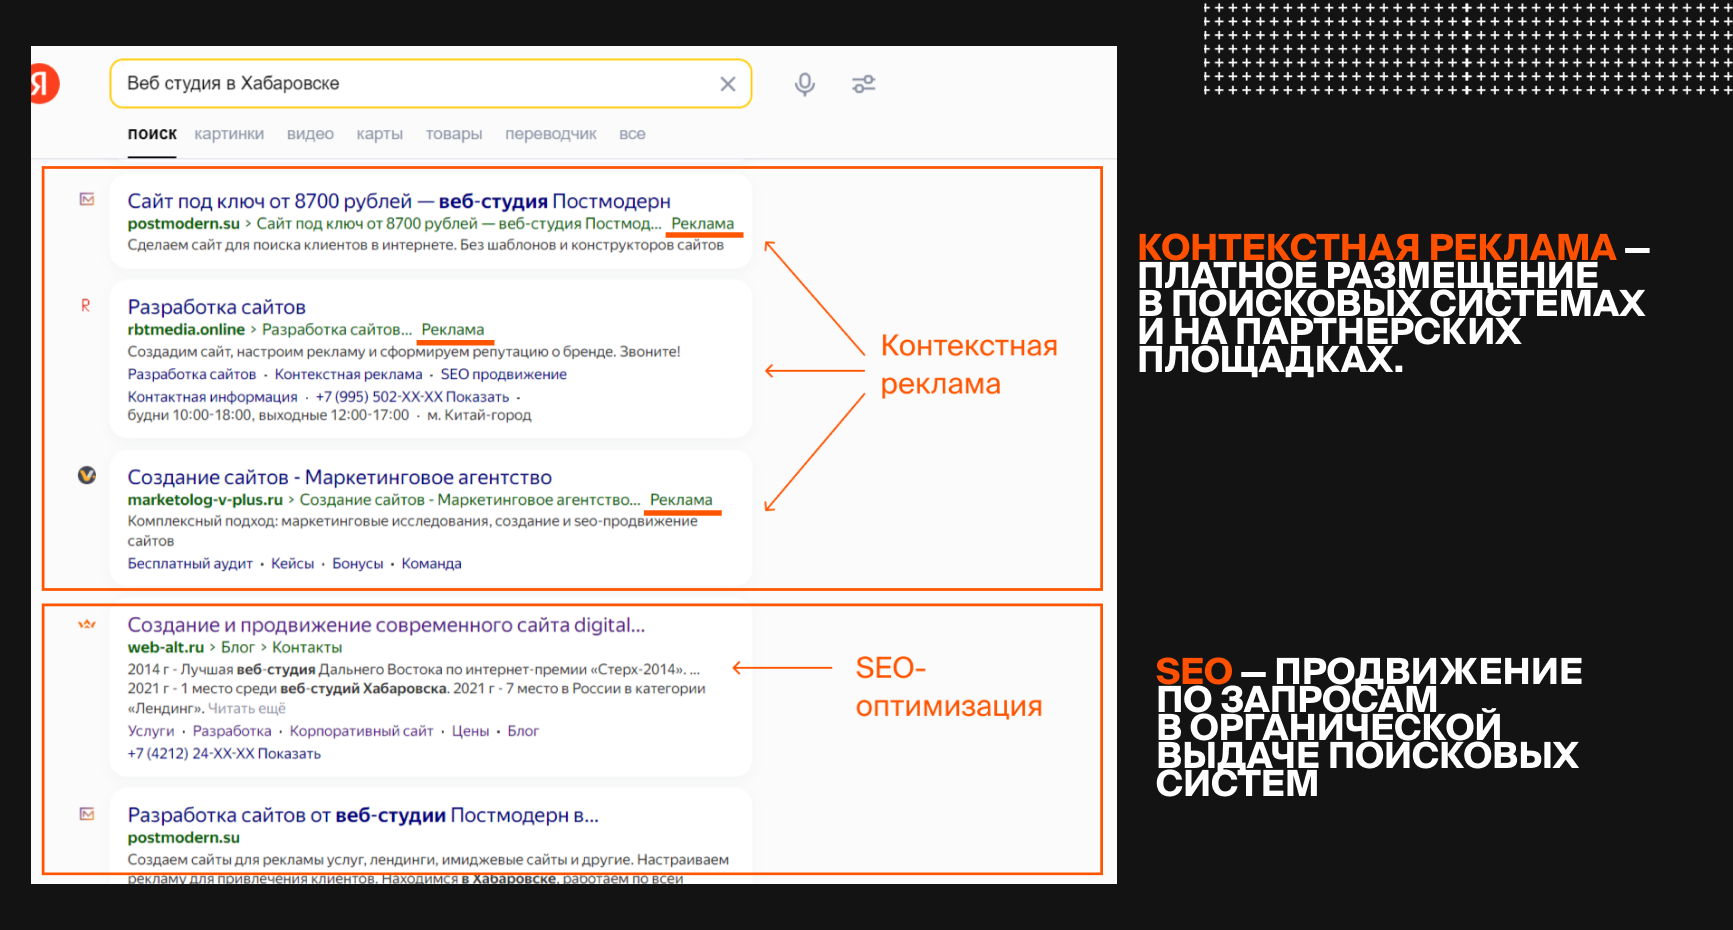Screen dimensions: 1733x930
Task: Open 'Бесплатный аудит' sitelink
Action: pyautogui.click(x=190, y=564)
